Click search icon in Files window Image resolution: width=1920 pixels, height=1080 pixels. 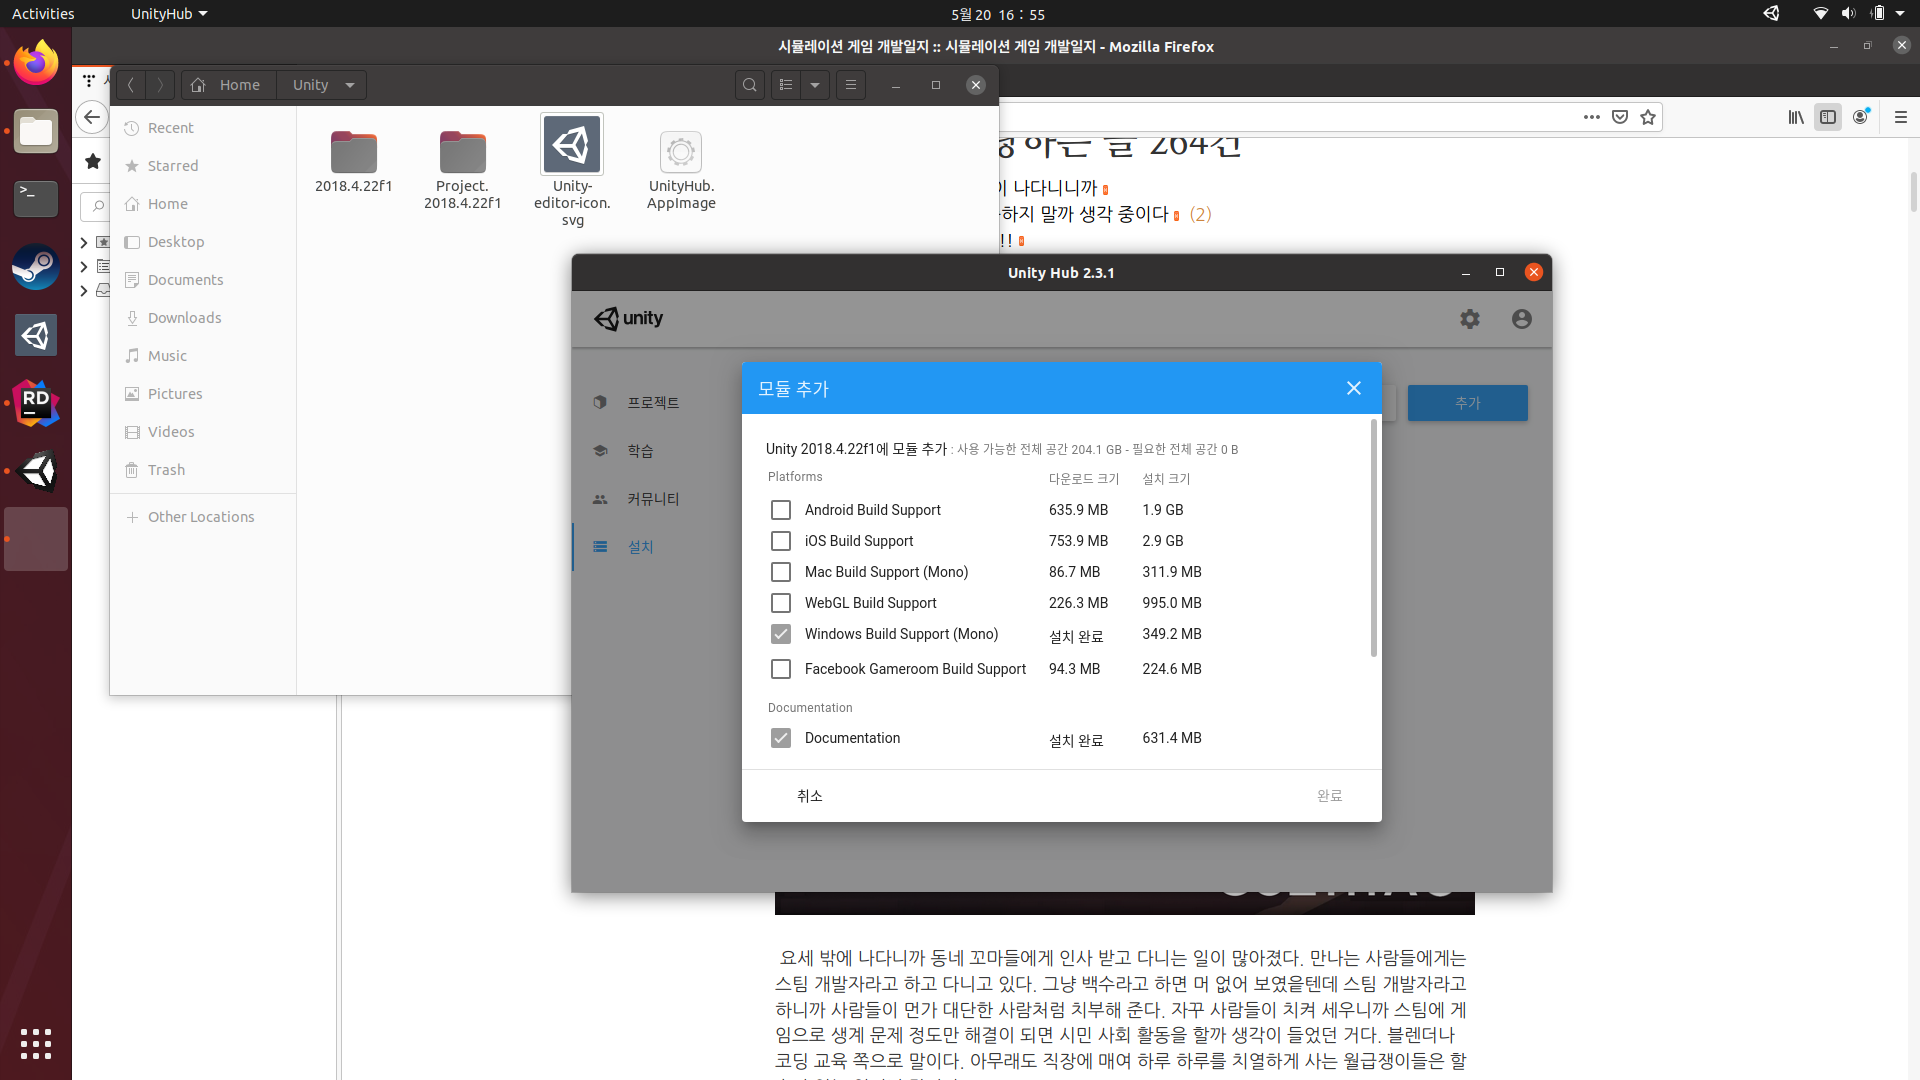point(750,85)
